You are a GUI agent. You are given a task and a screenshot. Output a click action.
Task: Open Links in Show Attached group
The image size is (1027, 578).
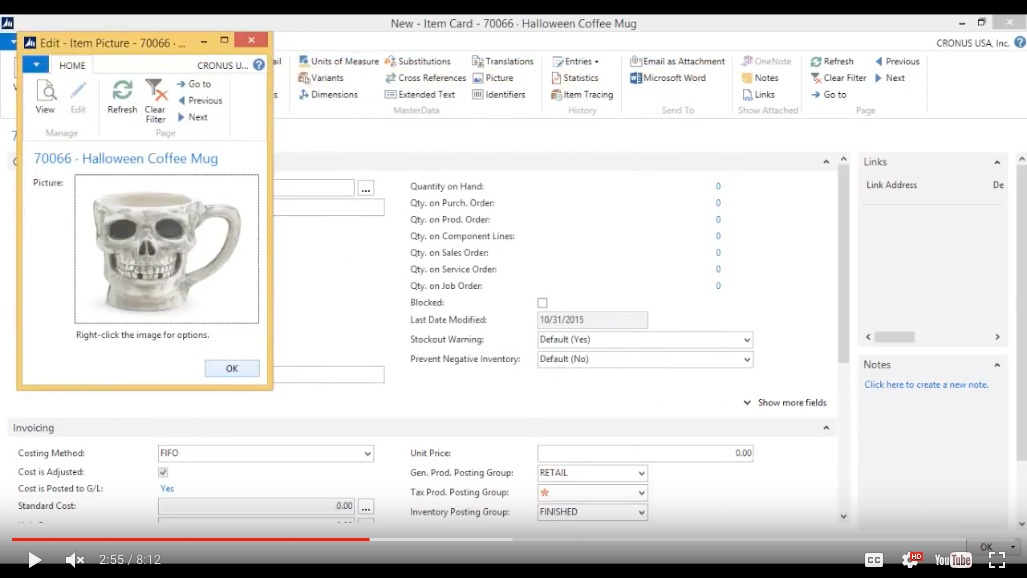point(758,94)
